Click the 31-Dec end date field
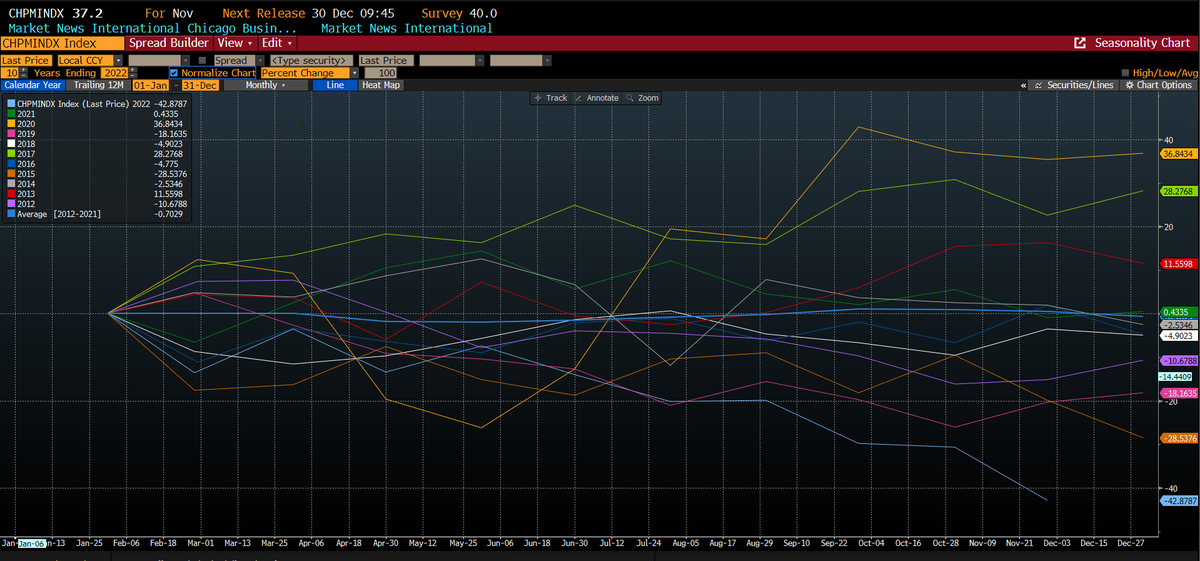 [x=201, y=85]
